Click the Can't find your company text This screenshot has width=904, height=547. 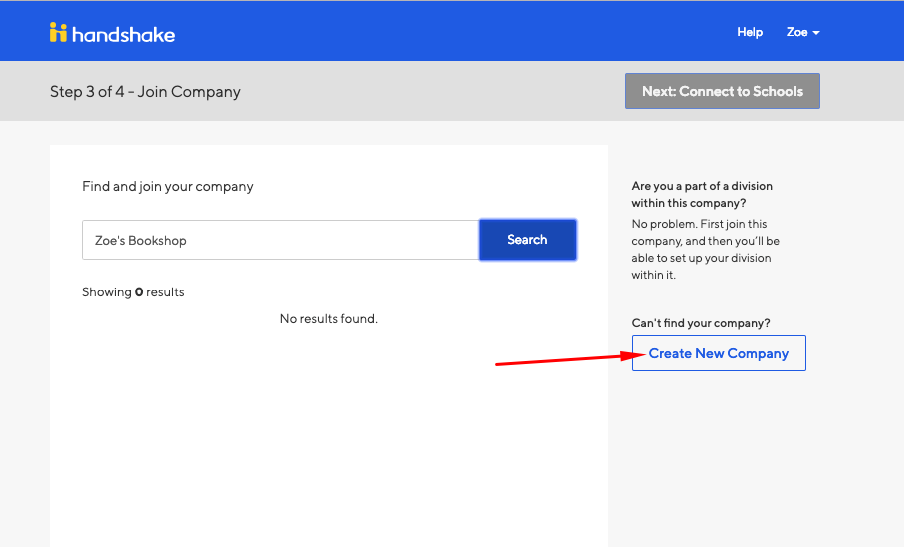701,323
